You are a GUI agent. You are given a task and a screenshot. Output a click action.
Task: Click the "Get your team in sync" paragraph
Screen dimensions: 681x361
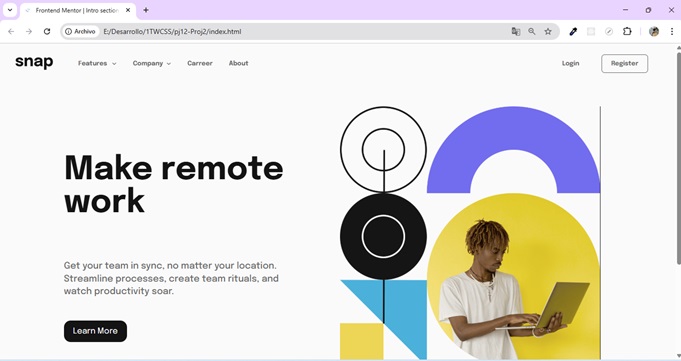171,278
